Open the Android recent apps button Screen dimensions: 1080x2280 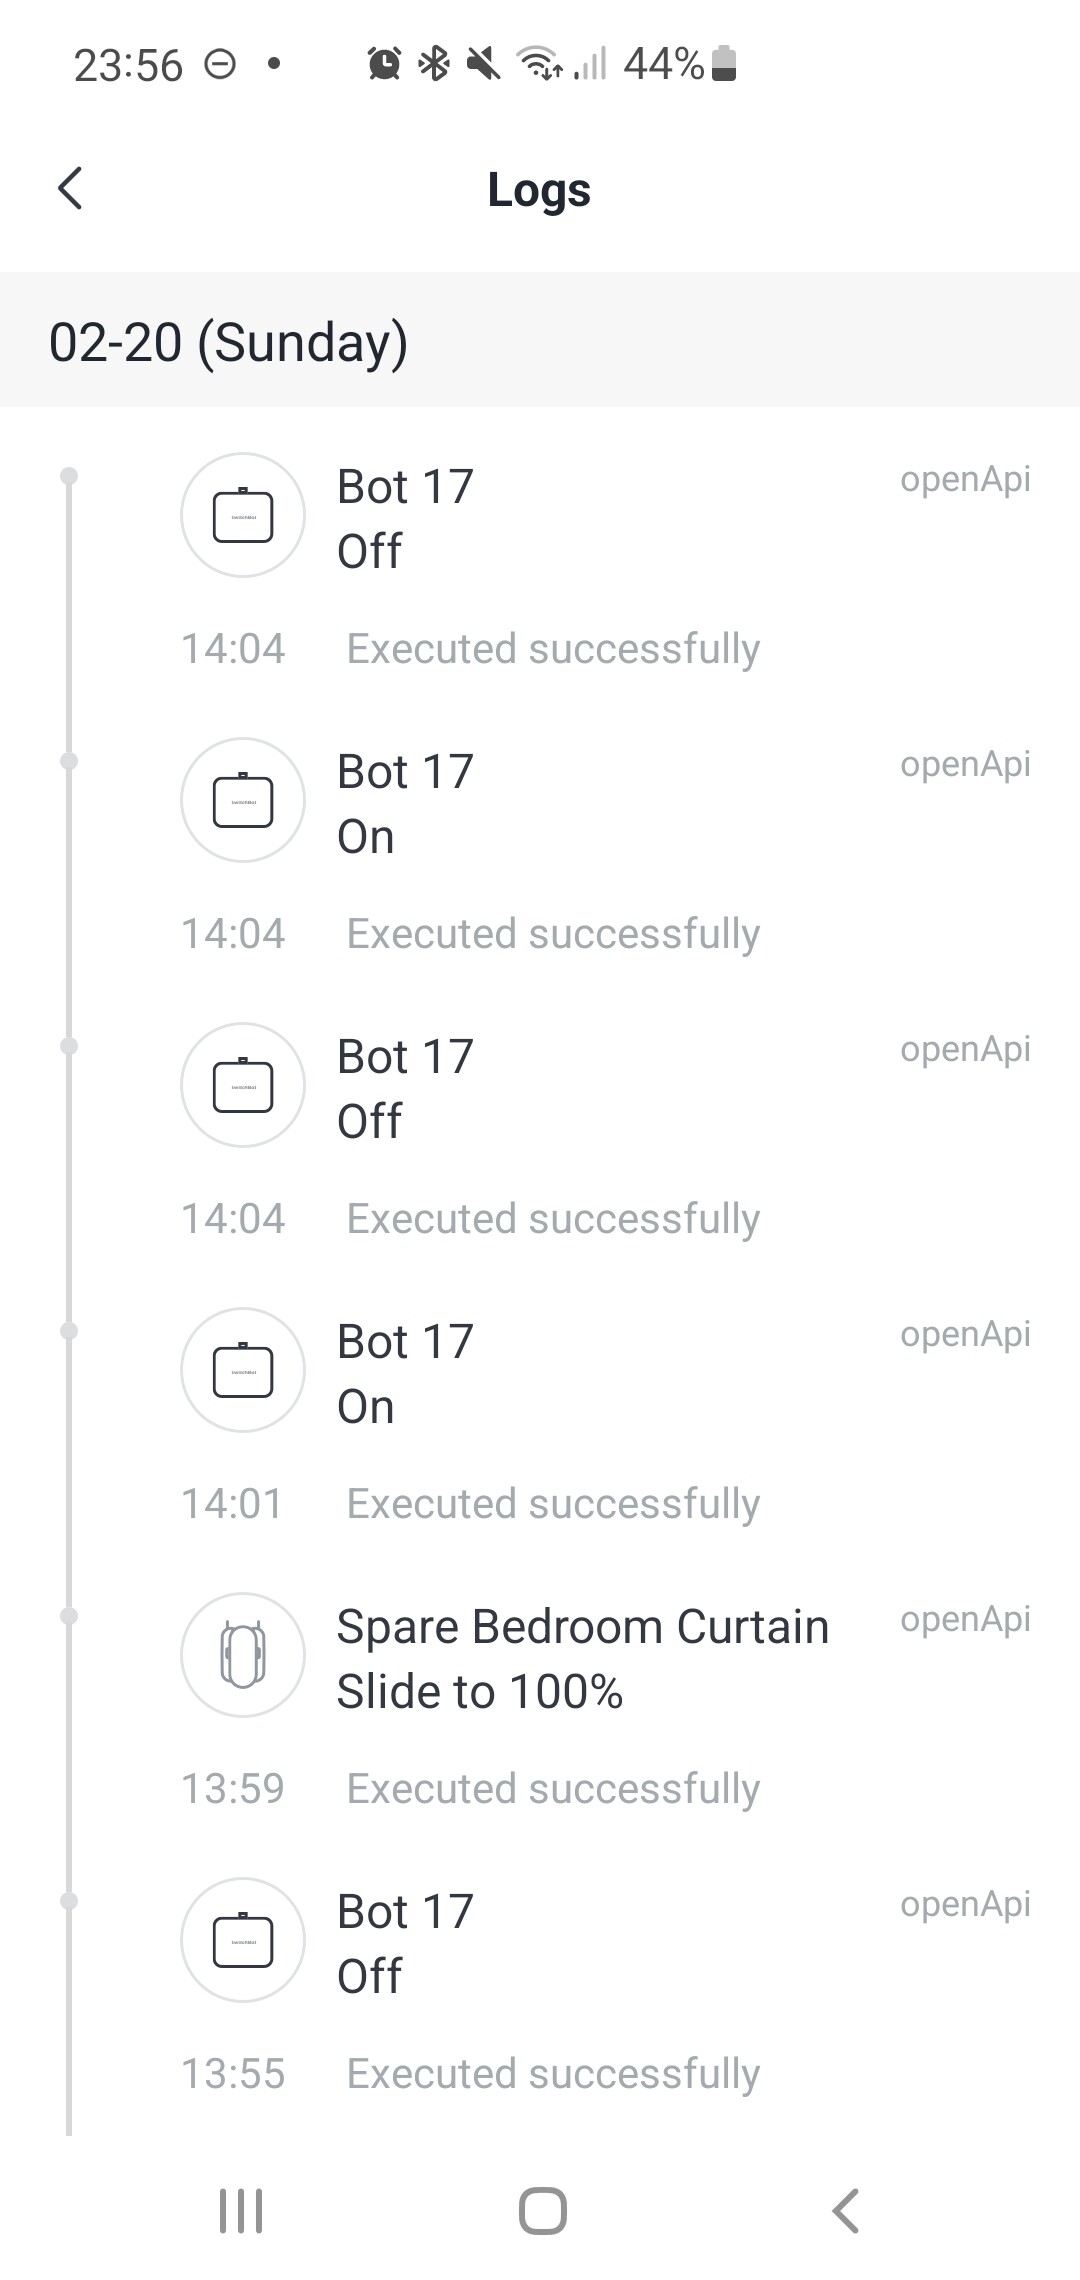coord(241,2210)
